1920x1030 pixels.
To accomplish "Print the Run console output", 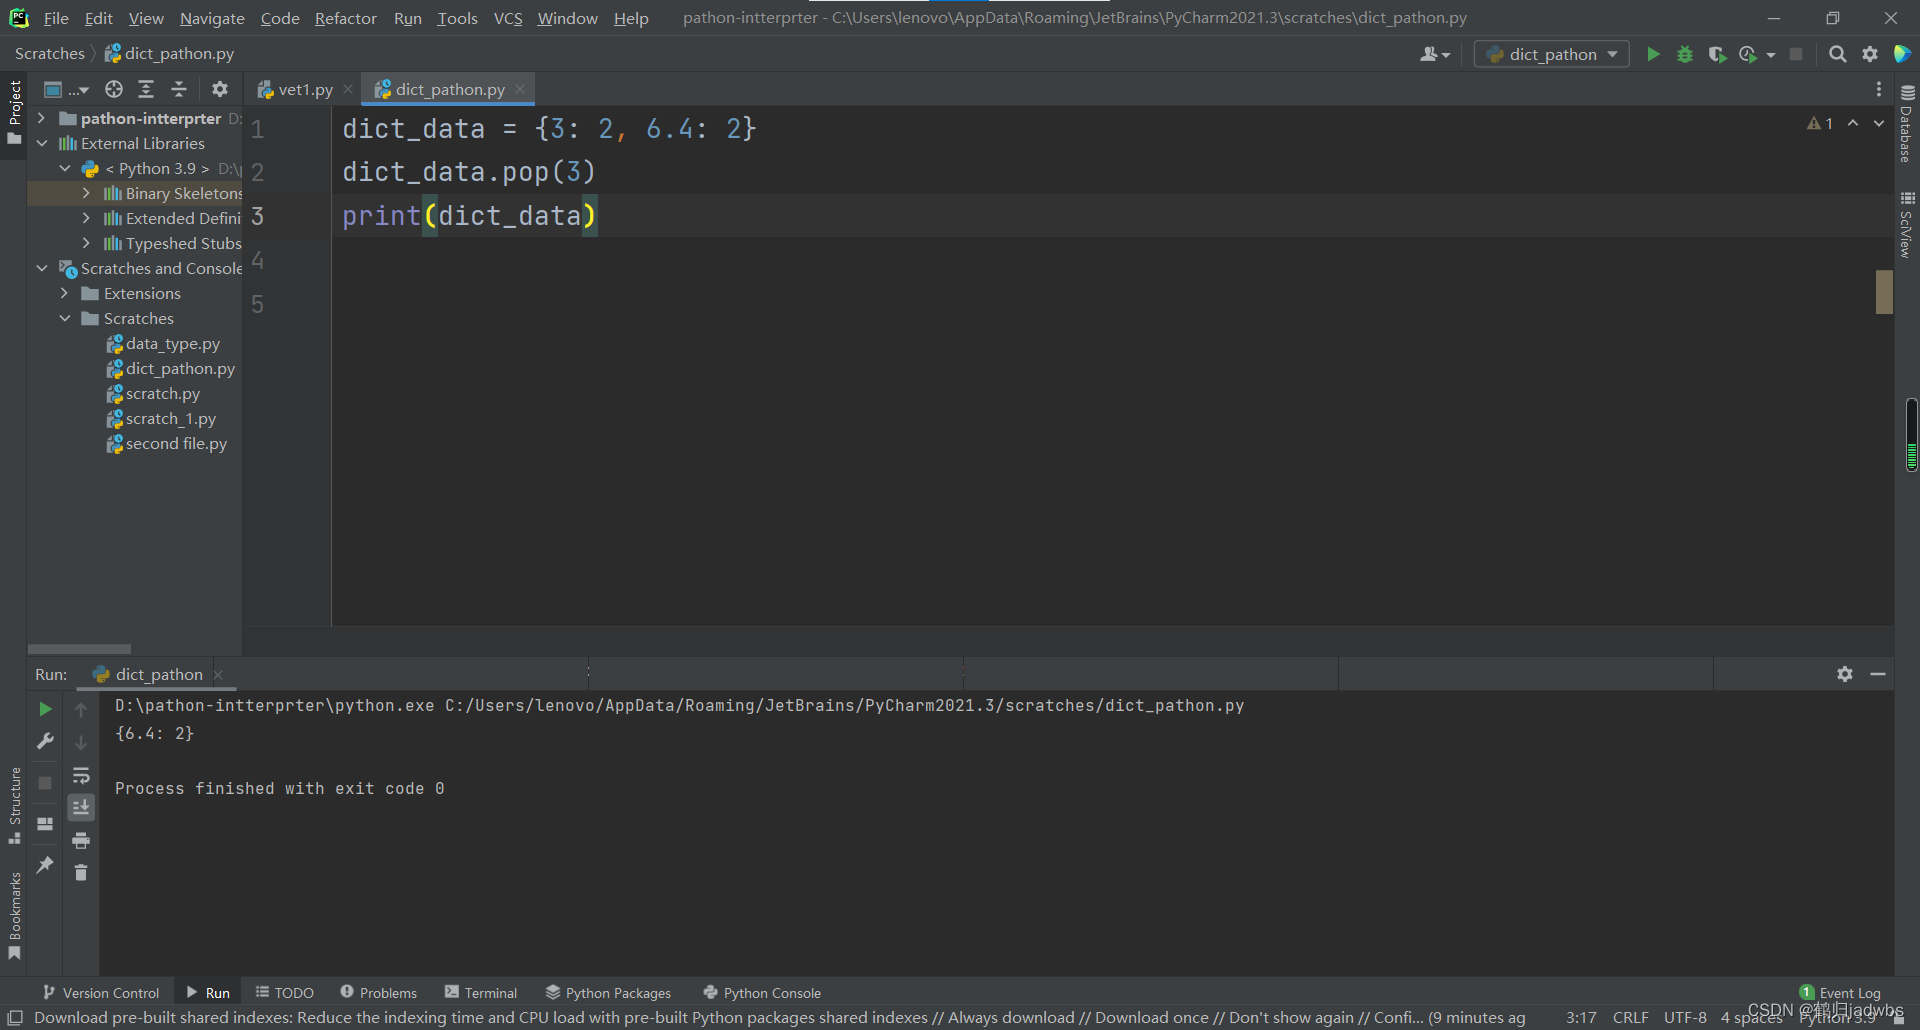I will [x=81, y=840].
